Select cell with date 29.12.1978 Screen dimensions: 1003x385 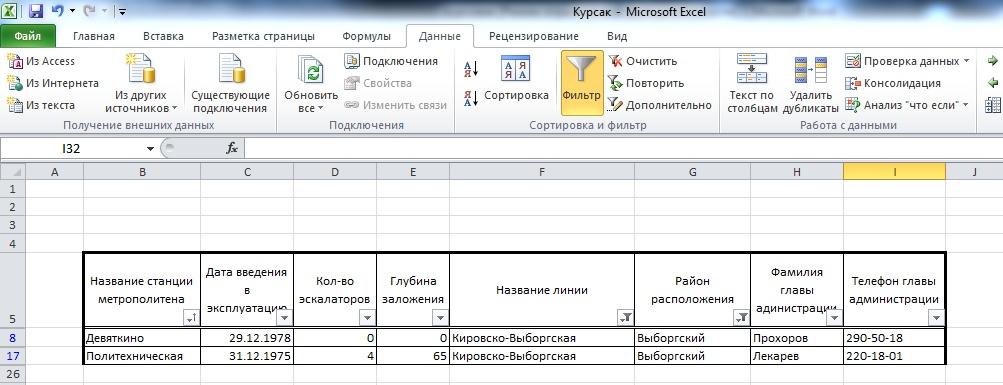pos(247,338)
